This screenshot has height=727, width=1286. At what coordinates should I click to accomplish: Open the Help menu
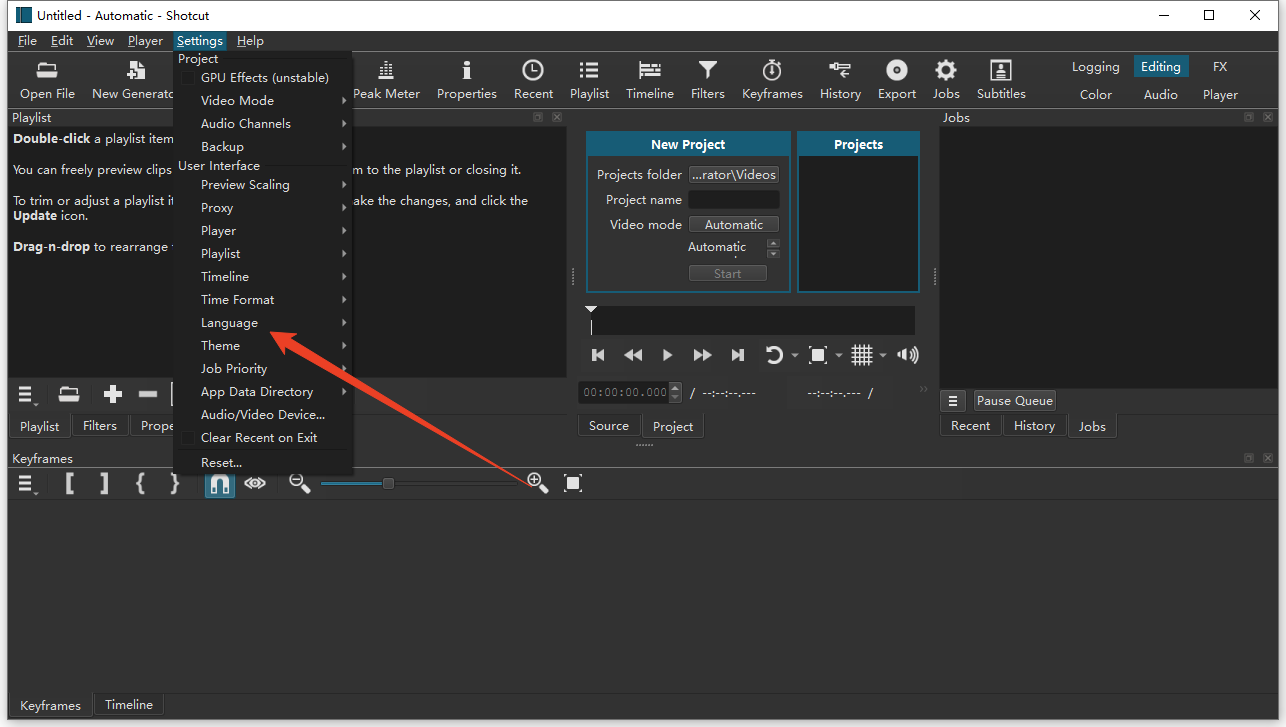[x=250, y=41]
